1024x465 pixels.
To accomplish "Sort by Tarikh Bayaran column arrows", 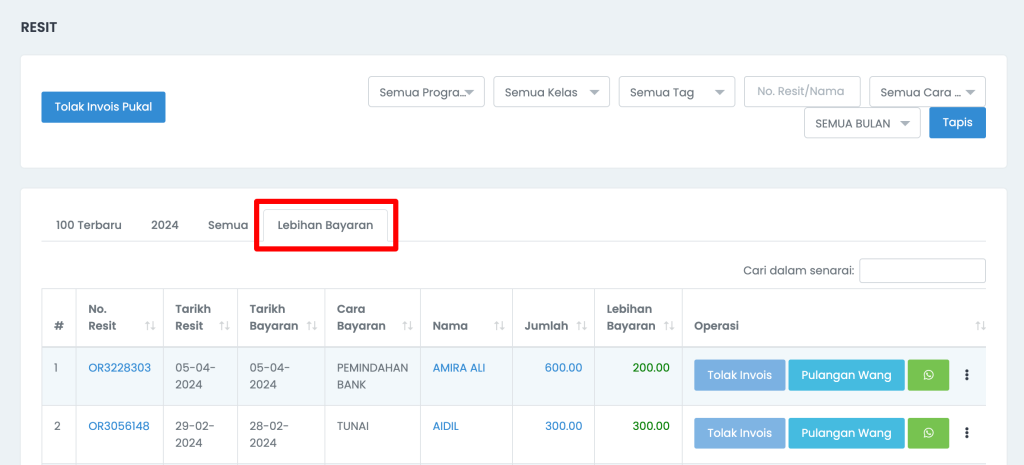I will point(312,325).
